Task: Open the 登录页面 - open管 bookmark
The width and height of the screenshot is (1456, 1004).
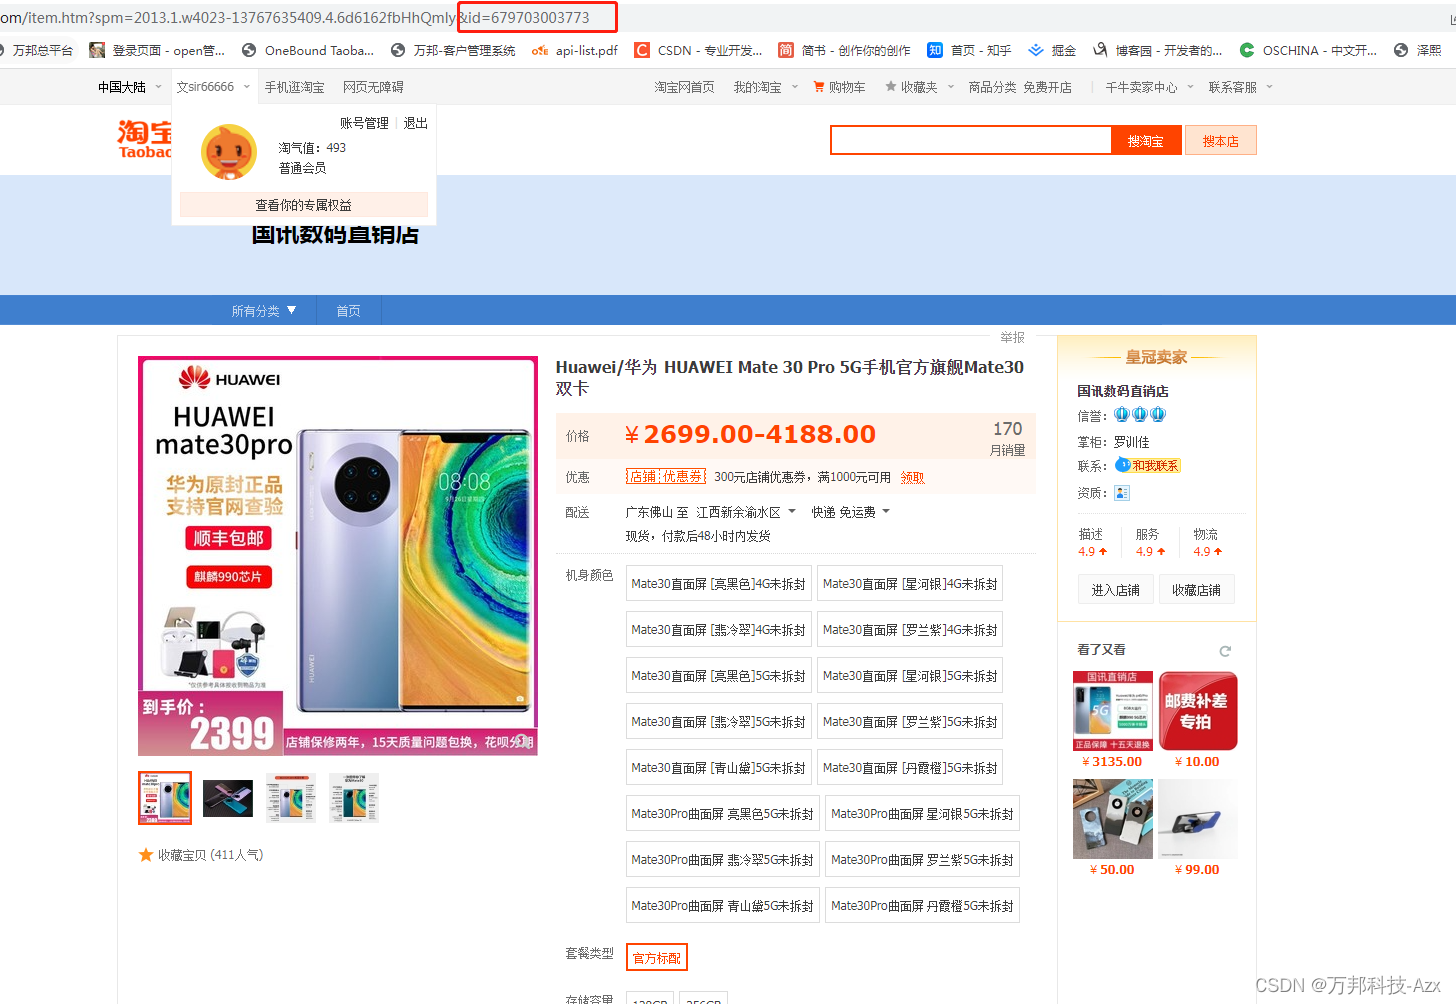Action: 157,50
